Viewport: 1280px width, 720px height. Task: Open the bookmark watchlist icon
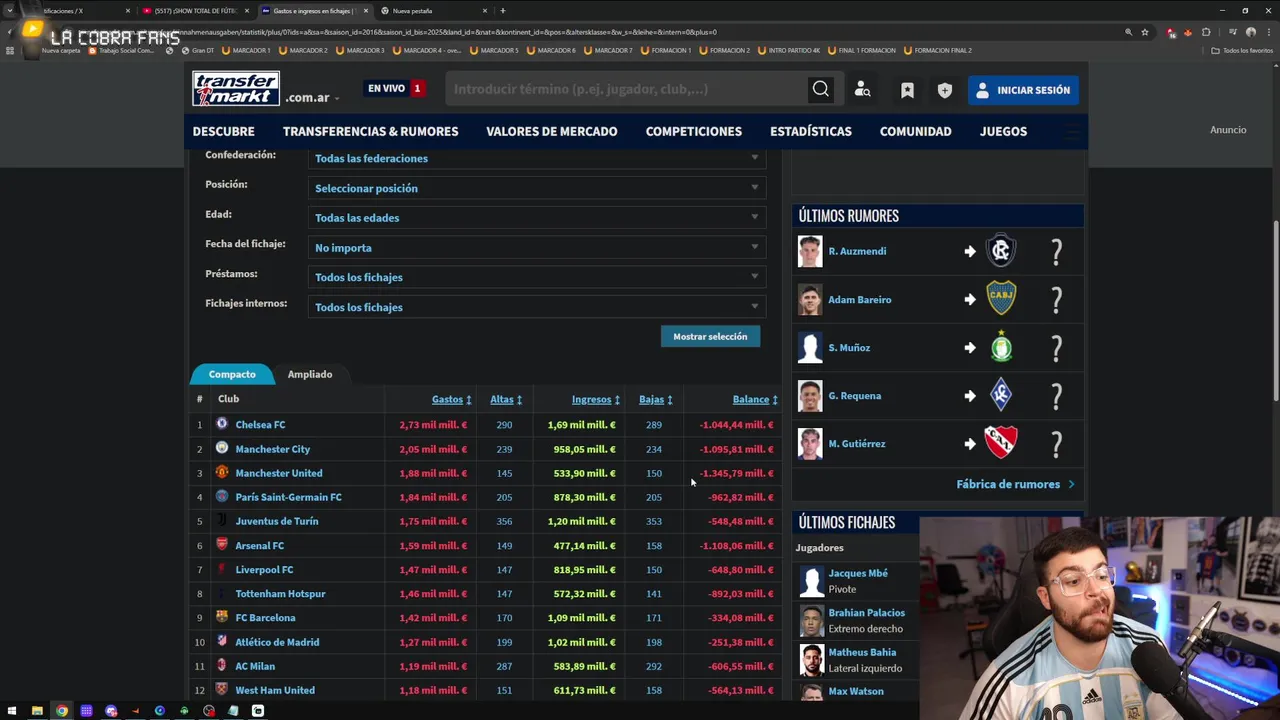pyautogui.click(x=907, y=90)
